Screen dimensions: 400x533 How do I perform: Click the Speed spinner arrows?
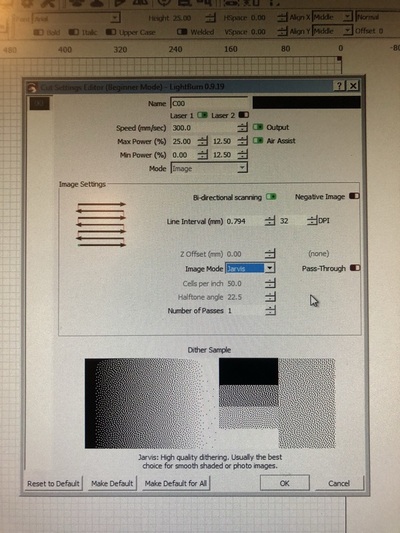(242, 127)
